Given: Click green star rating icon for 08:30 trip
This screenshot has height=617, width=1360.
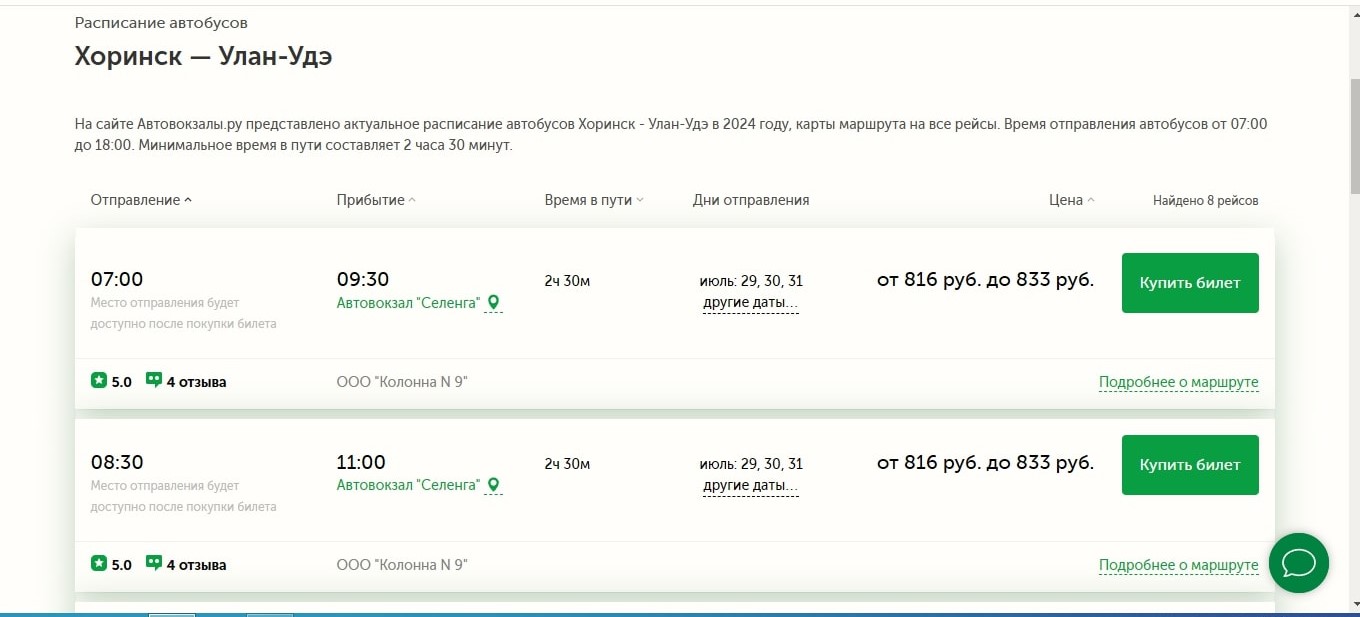Looking at the screenshot, I should (x=99, y=564).
